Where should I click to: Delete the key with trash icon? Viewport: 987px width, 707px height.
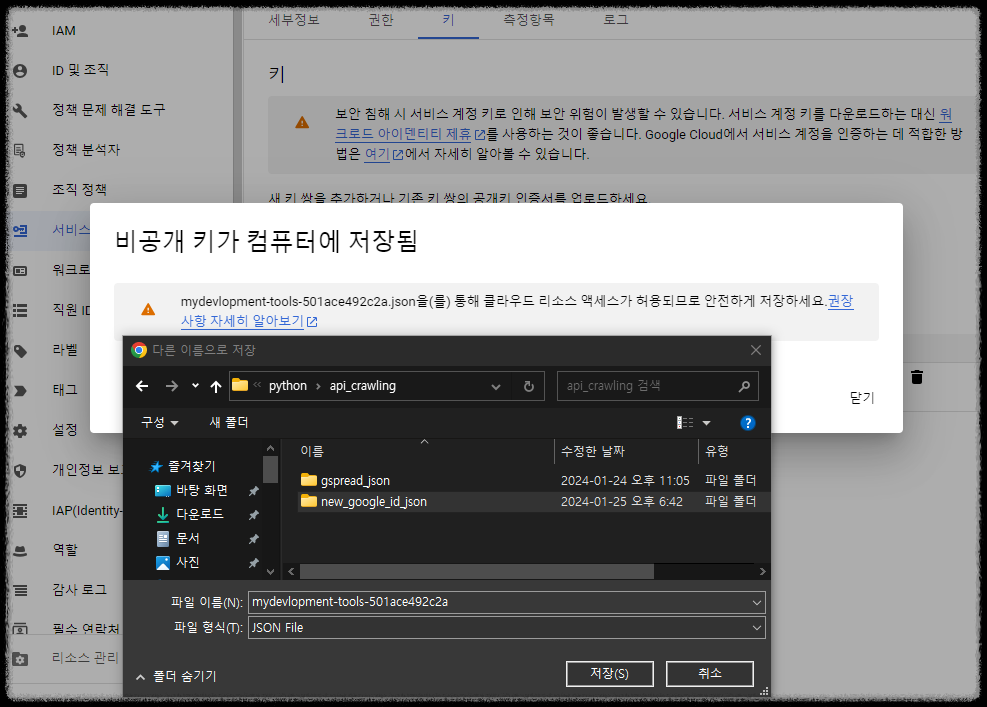pyautogui.click(x=916, y=377)
